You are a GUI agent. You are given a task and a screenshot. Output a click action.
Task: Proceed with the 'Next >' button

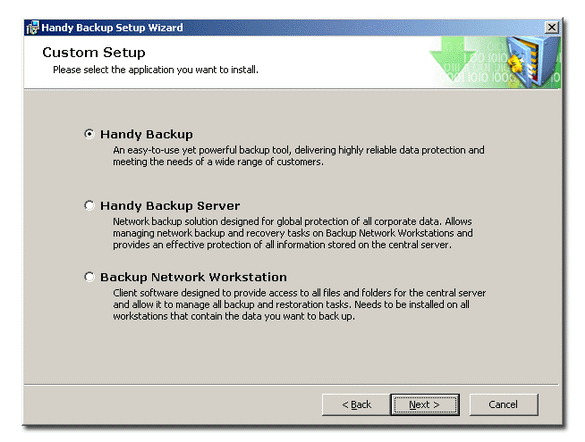click(x=425, y=404)
